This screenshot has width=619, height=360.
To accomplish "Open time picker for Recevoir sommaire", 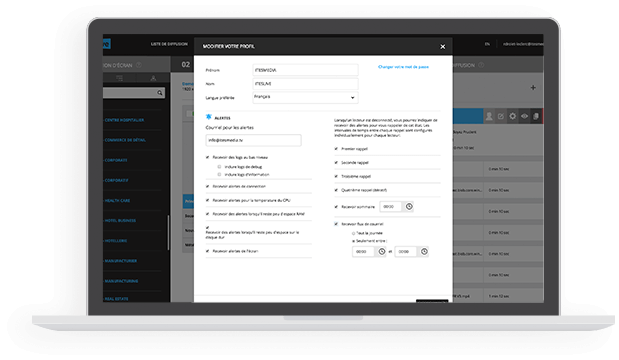I will (x=409, y=206).
